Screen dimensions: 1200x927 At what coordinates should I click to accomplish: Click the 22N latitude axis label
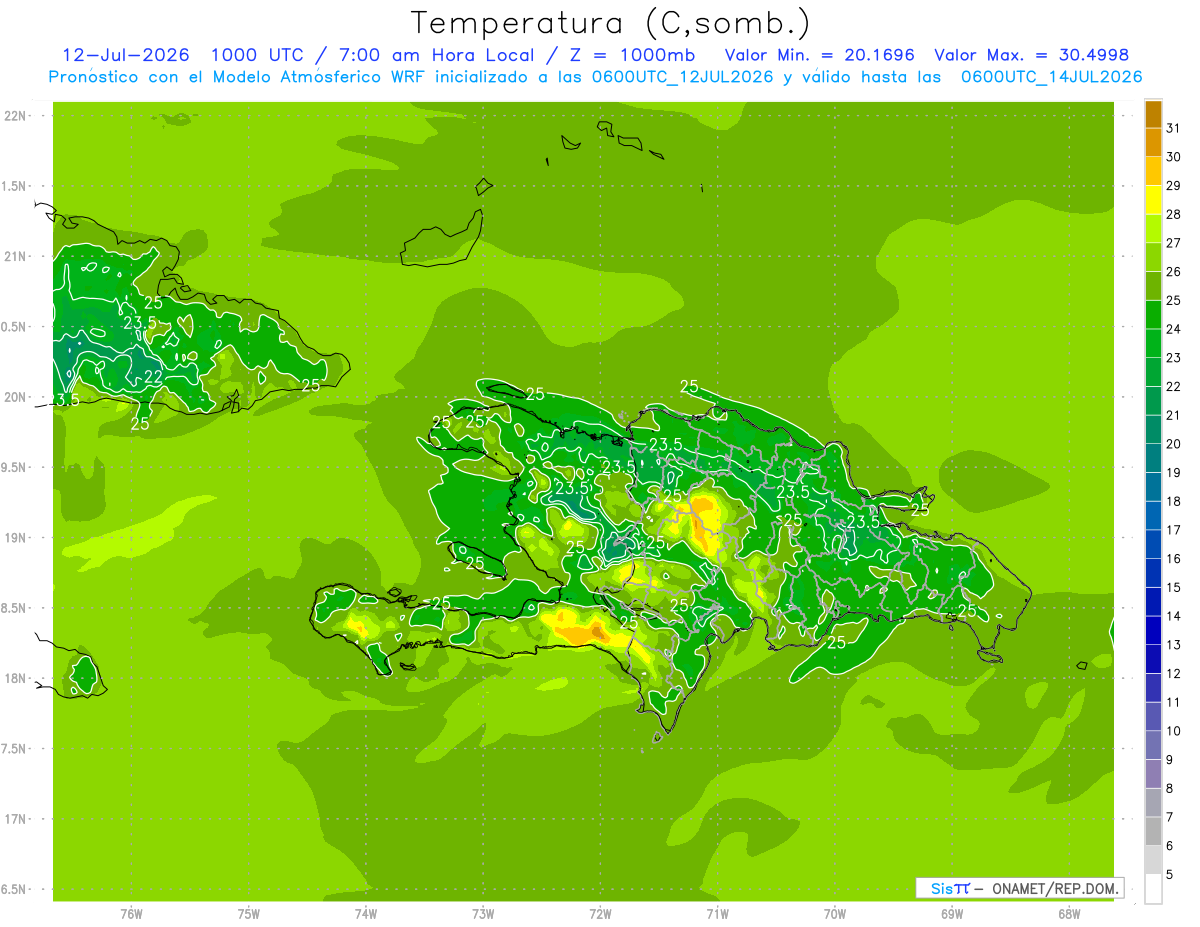coord(16,116)
